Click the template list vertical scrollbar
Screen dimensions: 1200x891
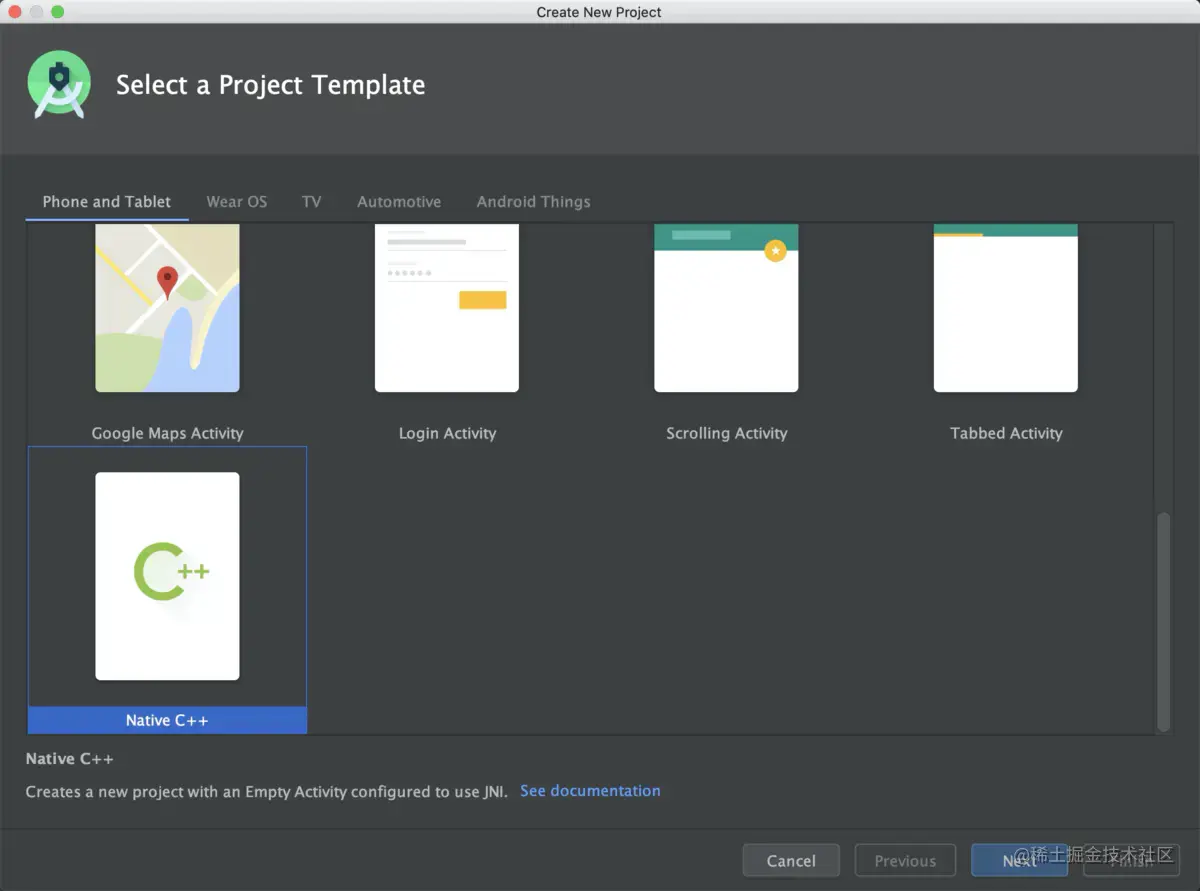(1163, 622)
